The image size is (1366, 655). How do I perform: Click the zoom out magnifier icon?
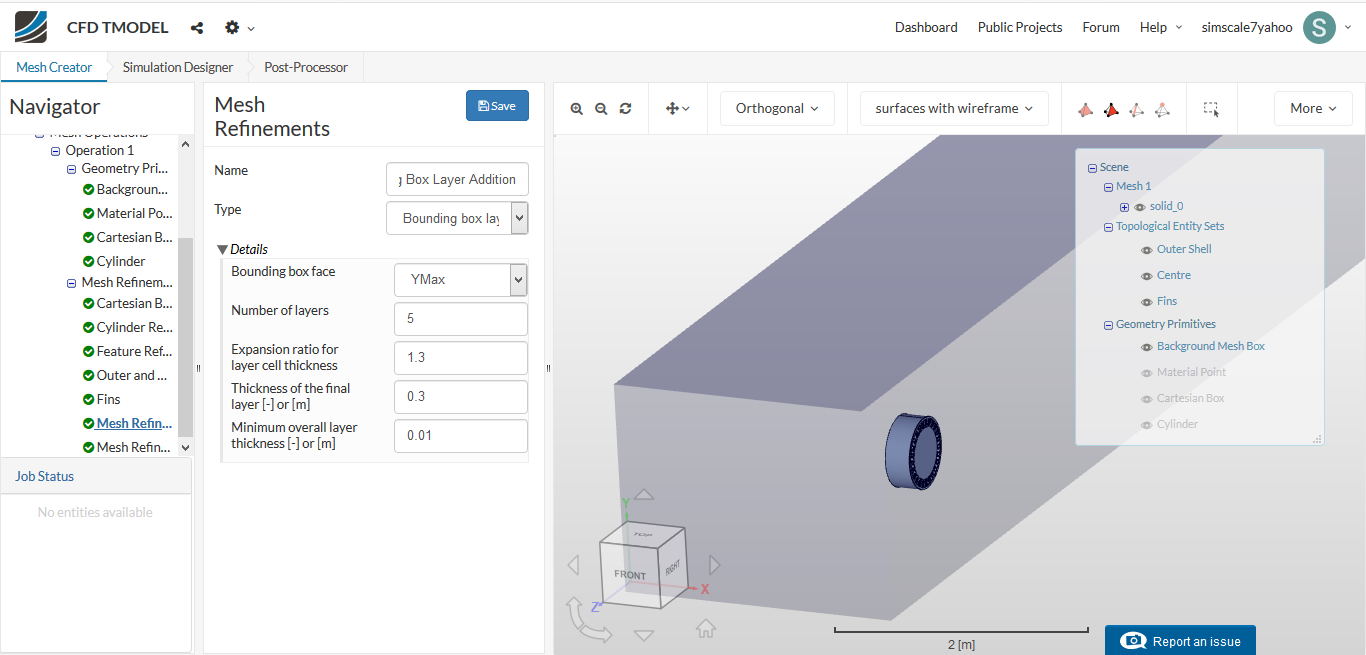(601, 109)
